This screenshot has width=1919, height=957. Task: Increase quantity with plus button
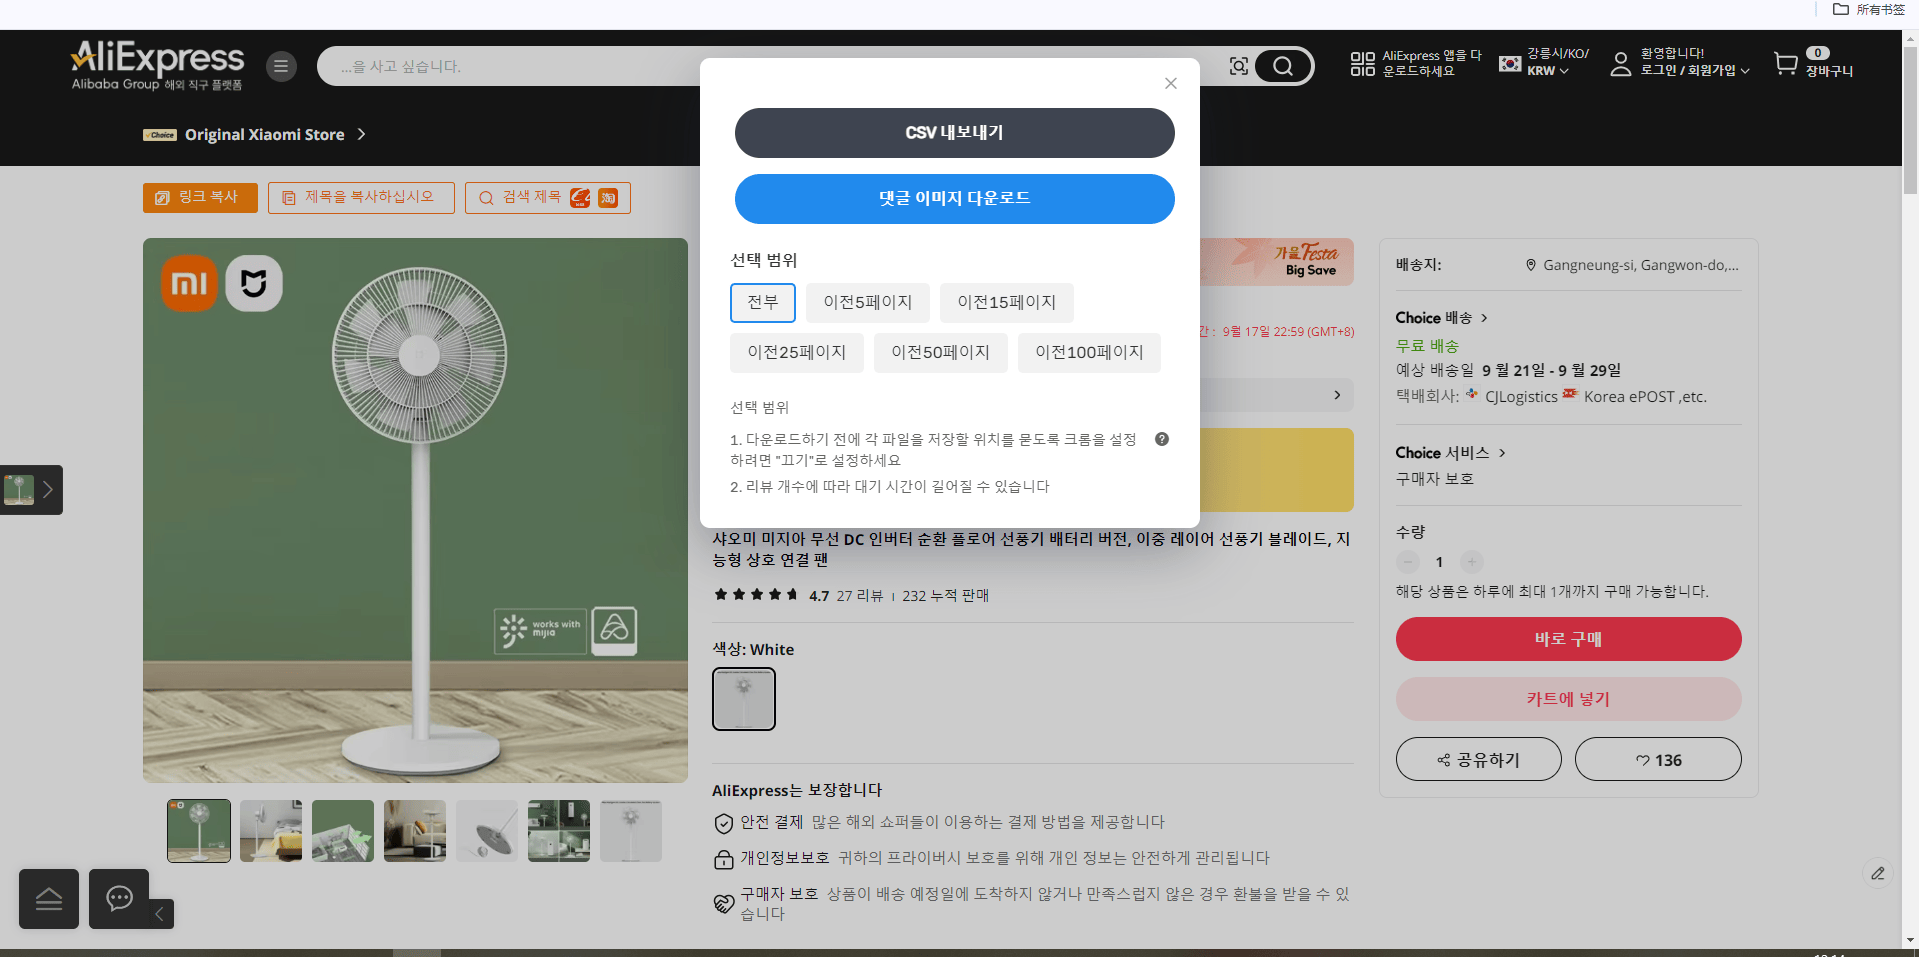[x=1471, y=562]
